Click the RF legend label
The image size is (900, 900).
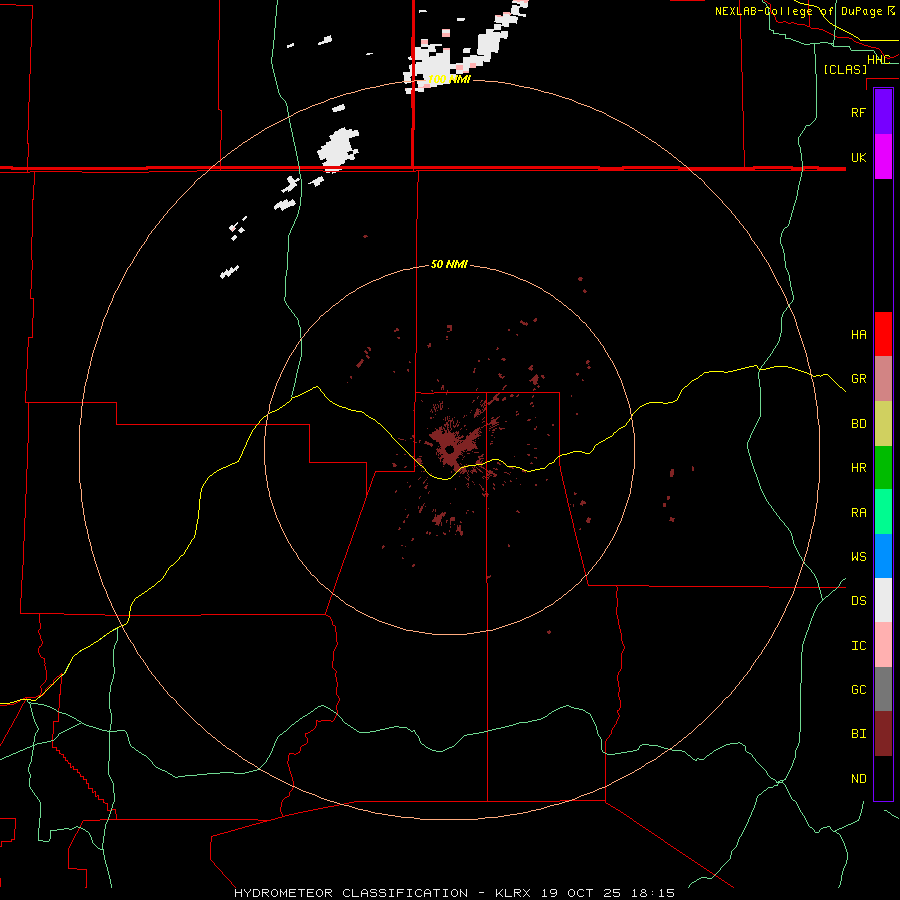pos(858,112)
